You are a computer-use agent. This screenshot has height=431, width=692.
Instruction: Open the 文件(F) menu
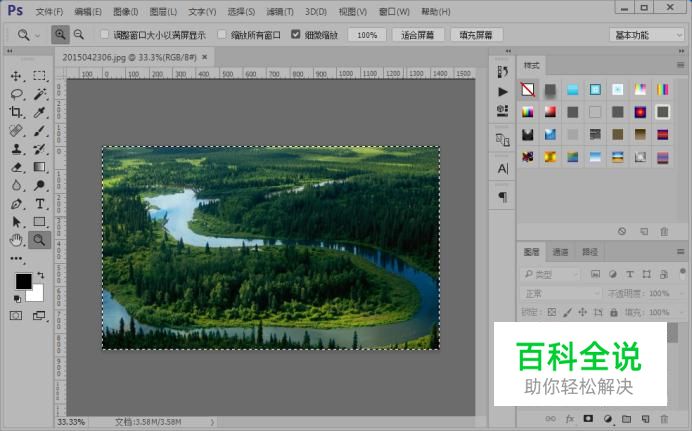(x=49, y=11)
